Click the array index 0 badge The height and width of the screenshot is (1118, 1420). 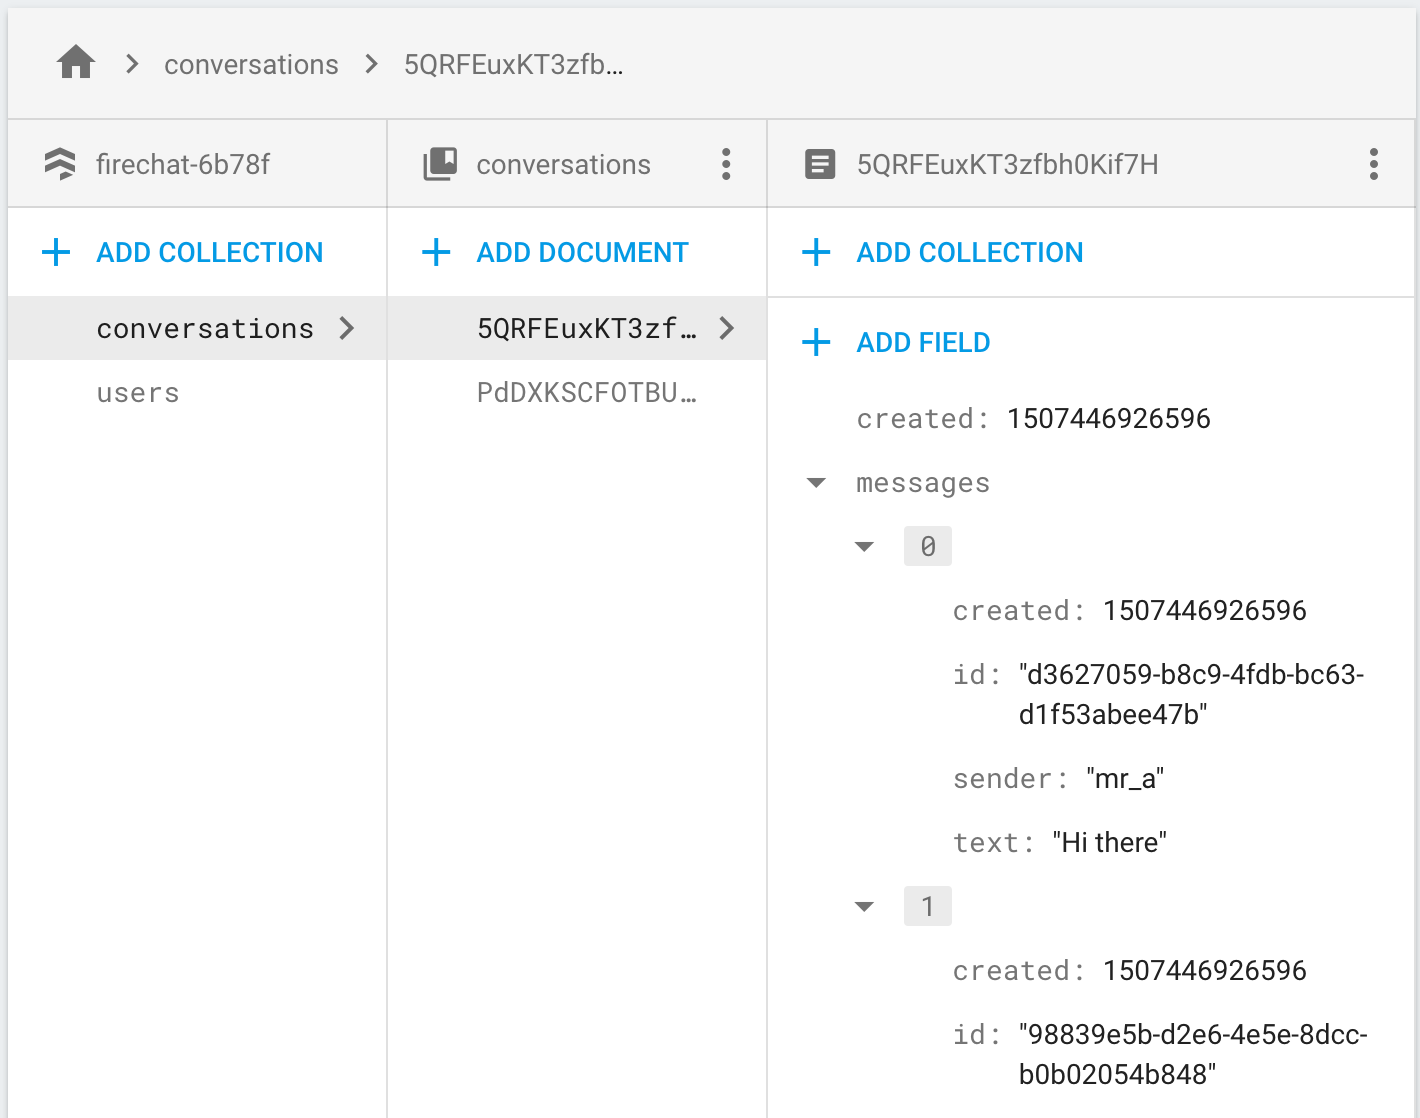[928, 546]
